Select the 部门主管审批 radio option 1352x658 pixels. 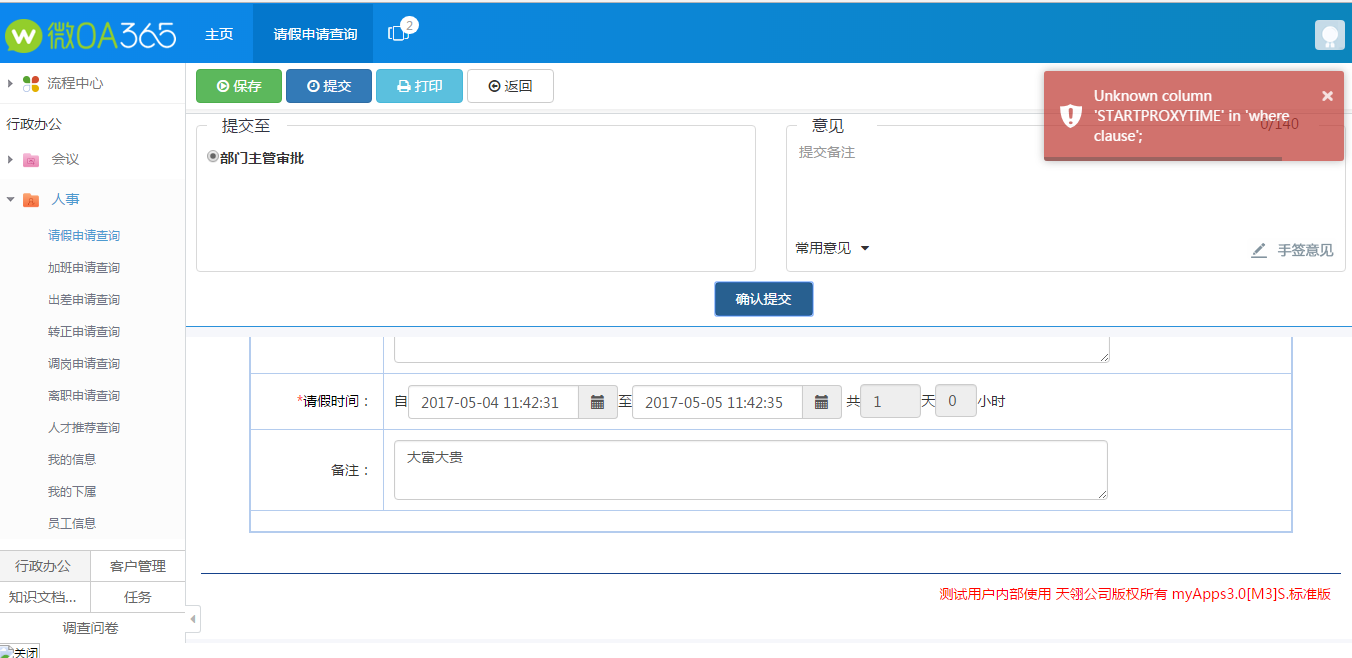[x=213, y=157]
